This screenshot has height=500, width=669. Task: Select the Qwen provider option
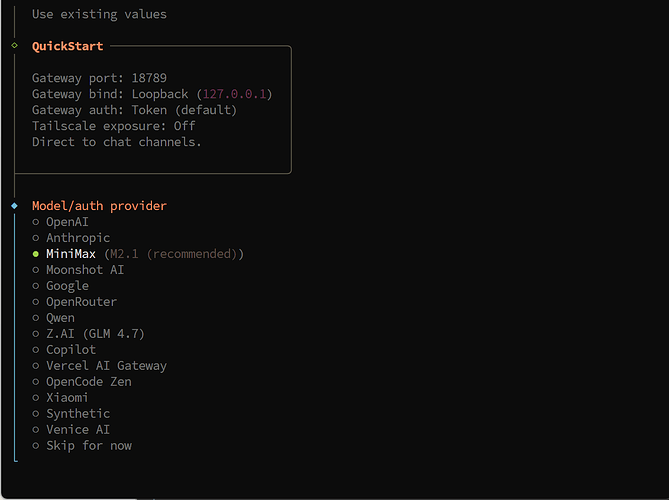point(54,318)
